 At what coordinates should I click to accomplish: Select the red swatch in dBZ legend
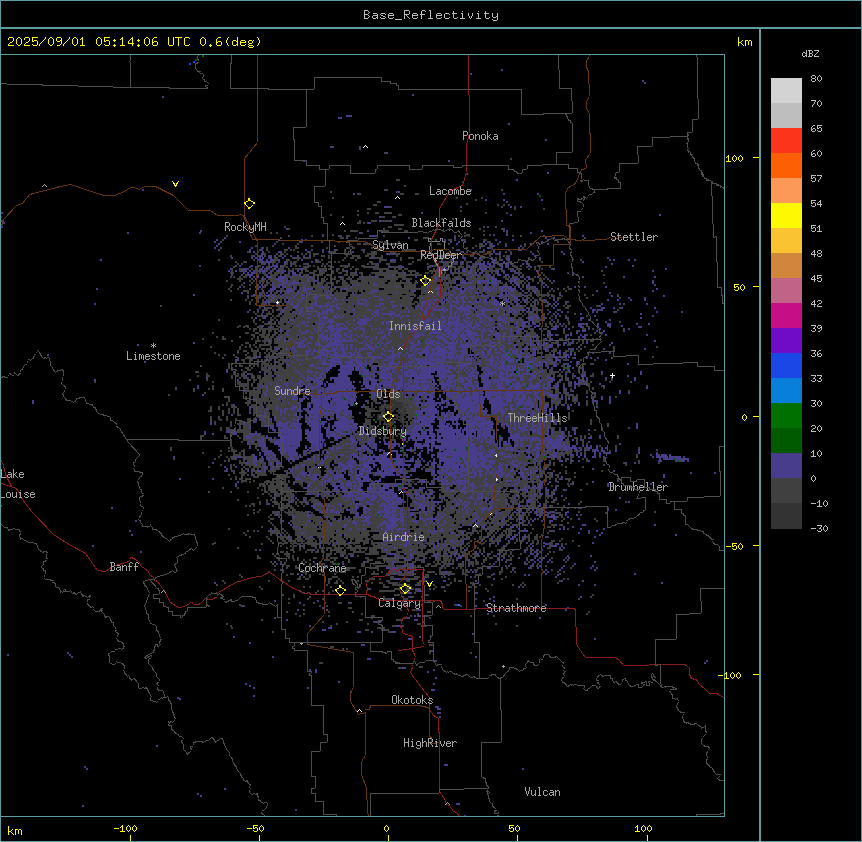click(786, 141)
